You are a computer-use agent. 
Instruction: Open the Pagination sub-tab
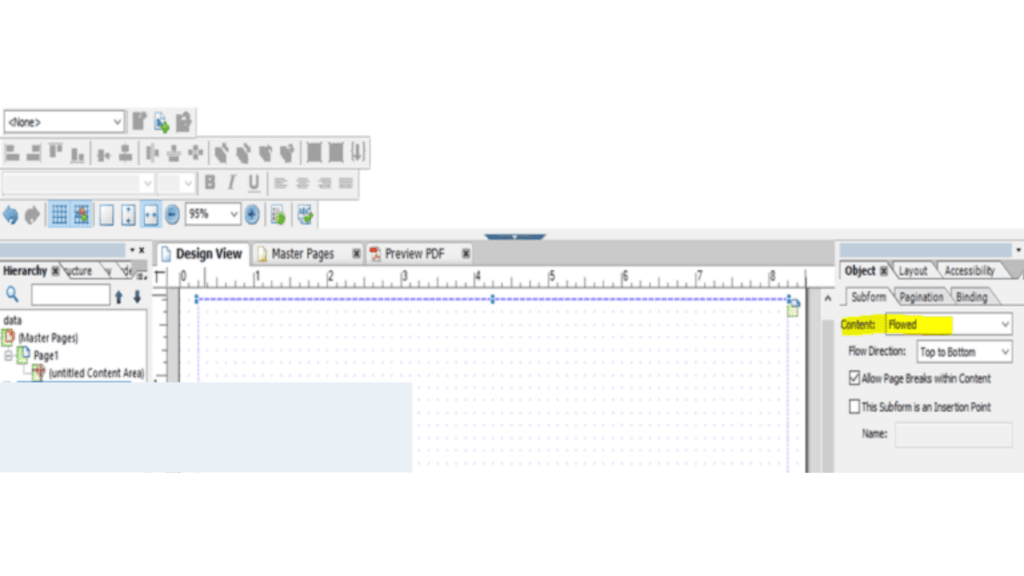click(921, 297)
